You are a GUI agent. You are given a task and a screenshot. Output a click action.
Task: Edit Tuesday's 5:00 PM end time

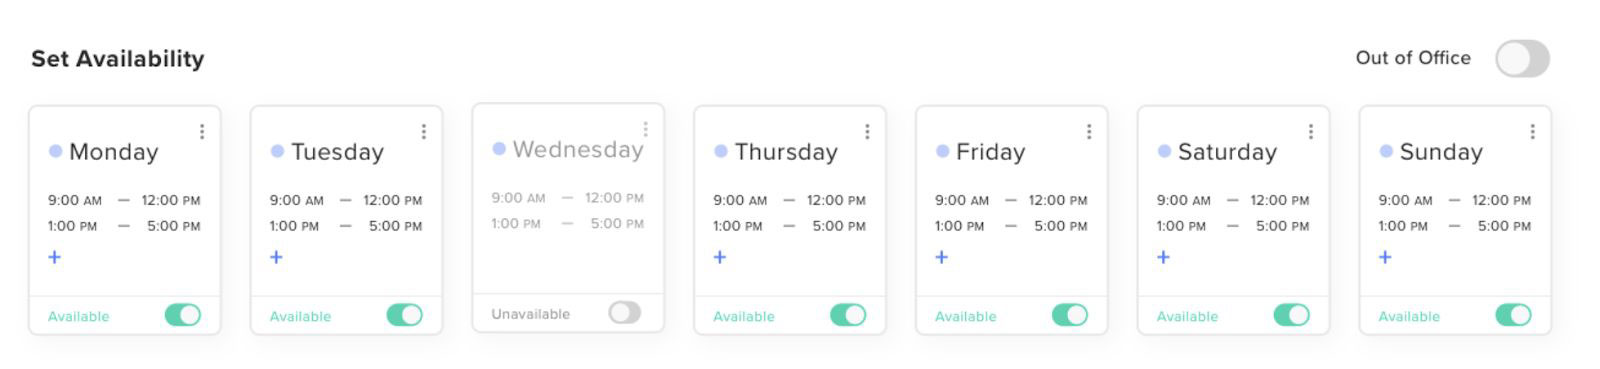(396, 226)
